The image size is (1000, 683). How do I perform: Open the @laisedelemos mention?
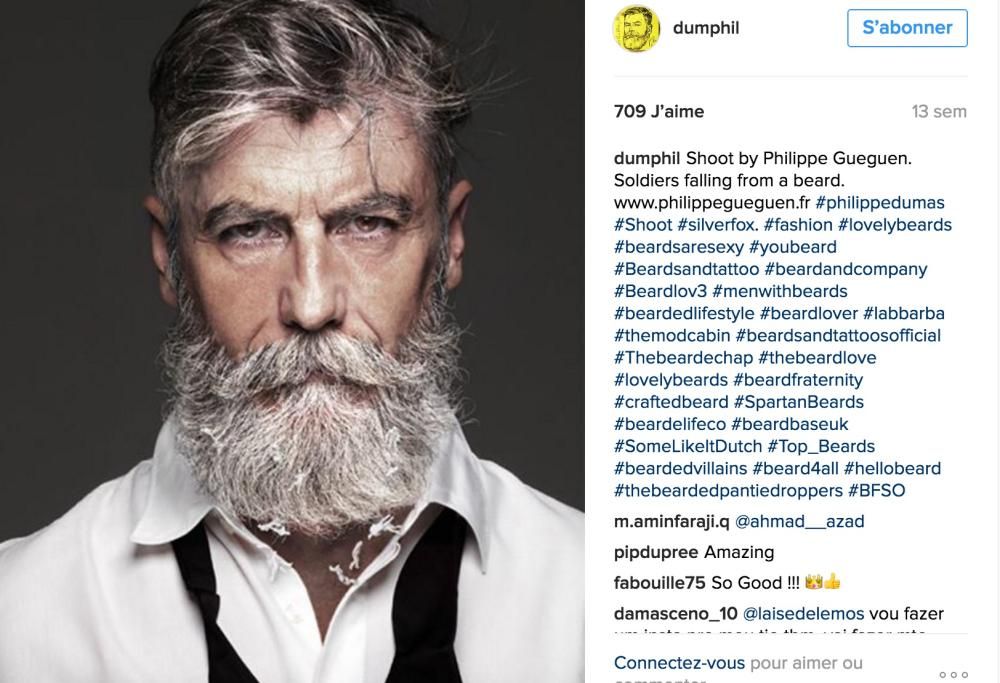803,613
